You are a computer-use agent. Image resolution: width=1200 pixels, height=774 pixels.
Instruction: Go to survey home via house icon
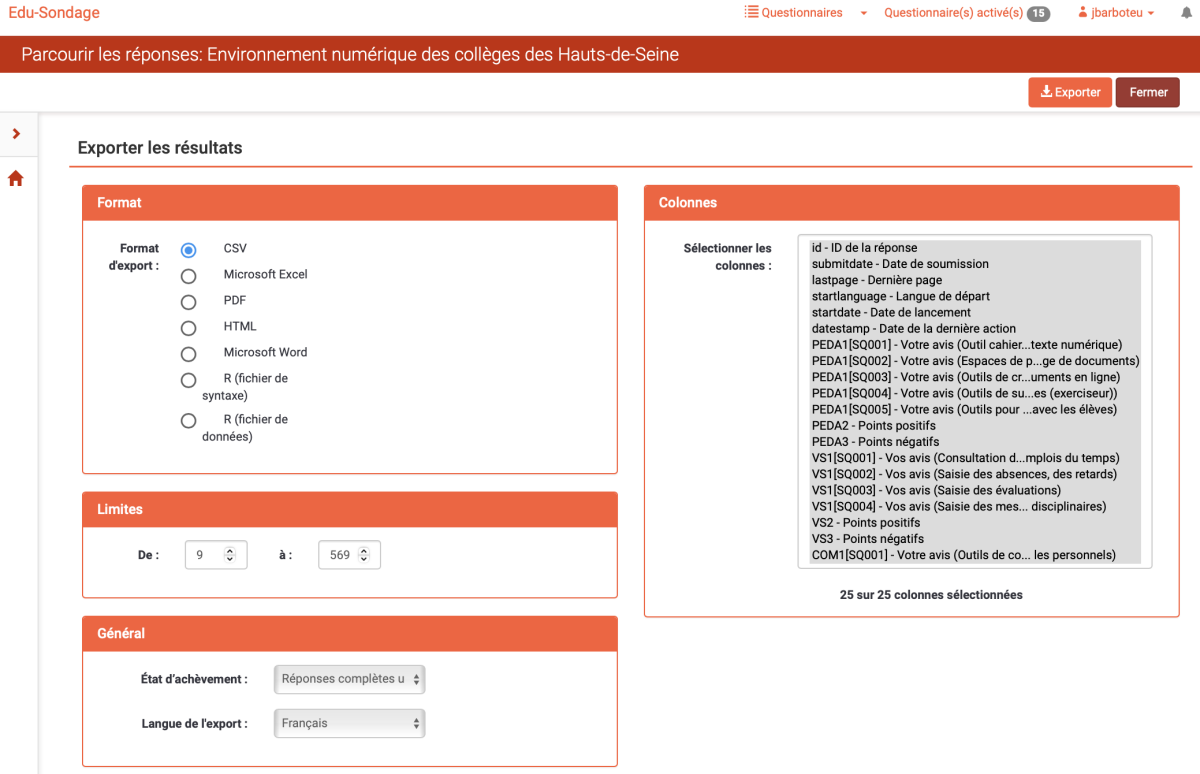(16, 179)
